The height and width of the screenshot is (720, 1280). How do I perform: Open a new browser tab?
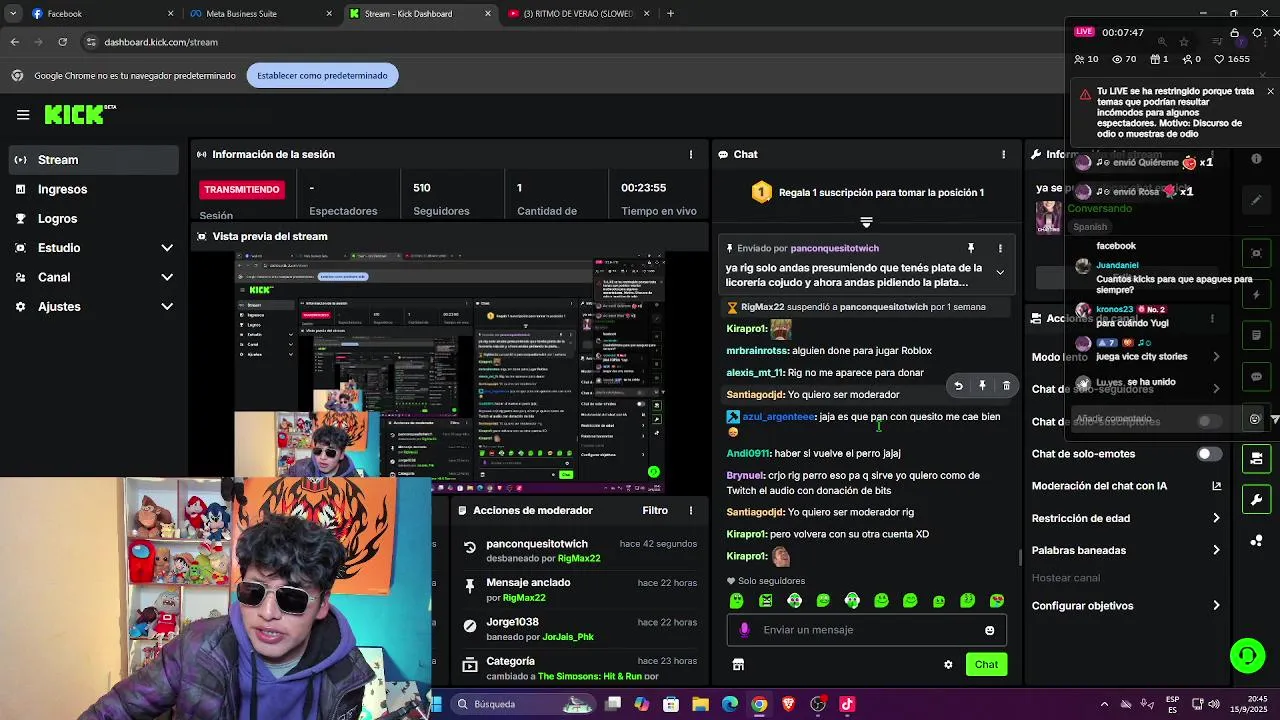[x=670, y=13]
